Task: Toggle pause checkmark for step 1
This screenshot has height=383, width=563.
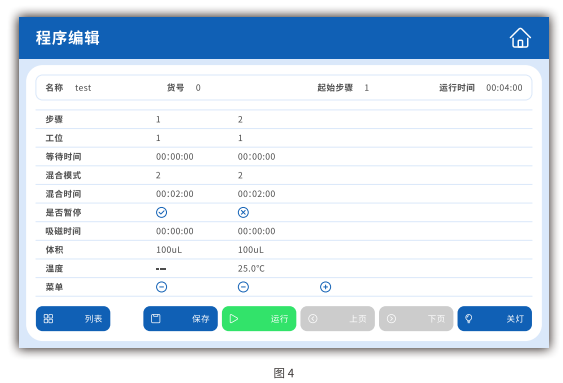Action: (162, 212)
